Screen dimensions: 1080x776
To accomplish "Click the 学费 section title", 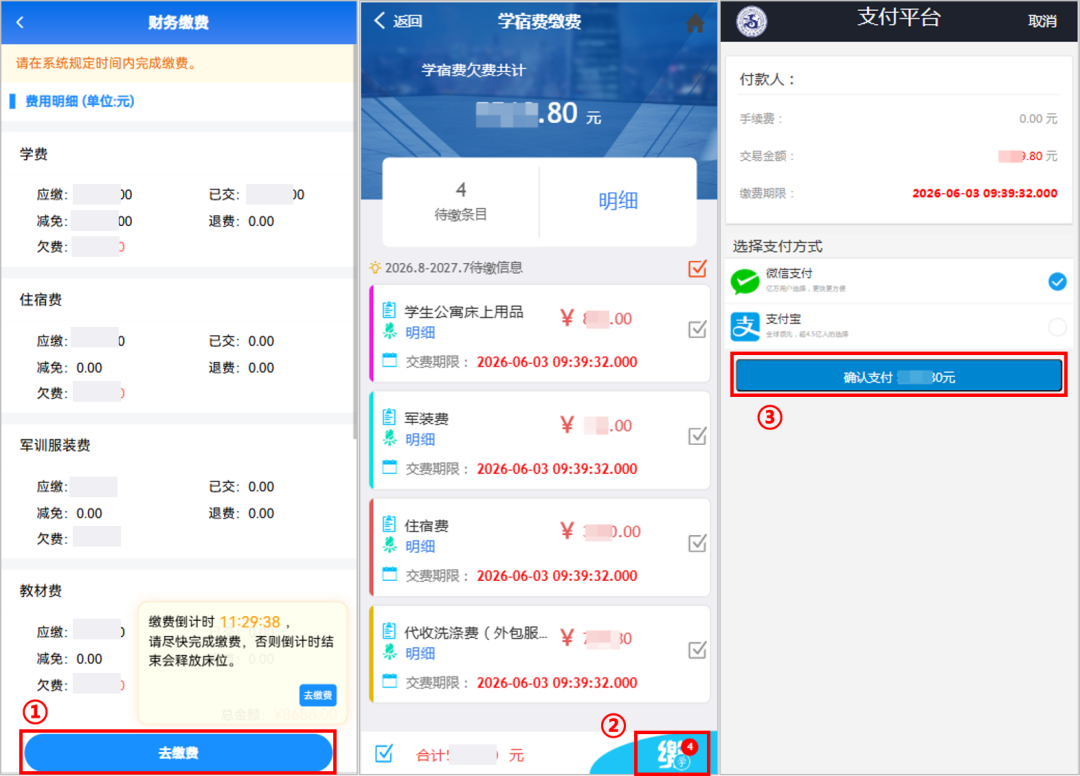I will (34, 154).
